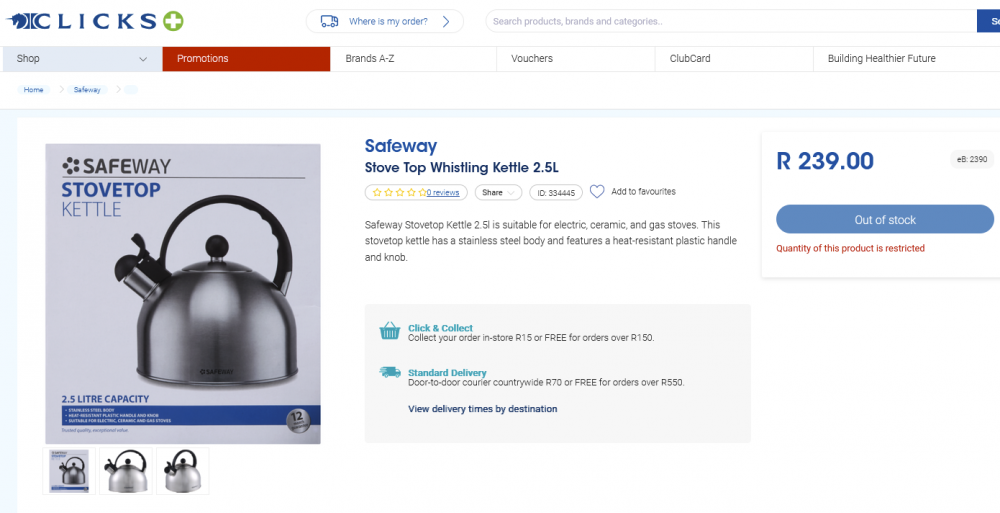Click the green plus in logo
1000x513 pixels.
(173, 21)
